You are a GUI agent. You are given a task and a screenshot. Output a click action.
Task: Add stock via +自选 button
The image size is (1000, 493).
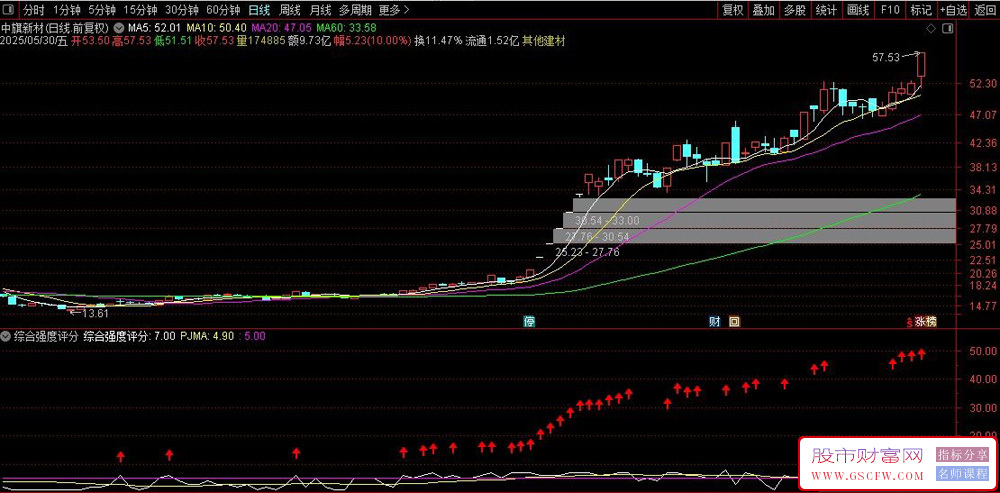coord(953,10)
